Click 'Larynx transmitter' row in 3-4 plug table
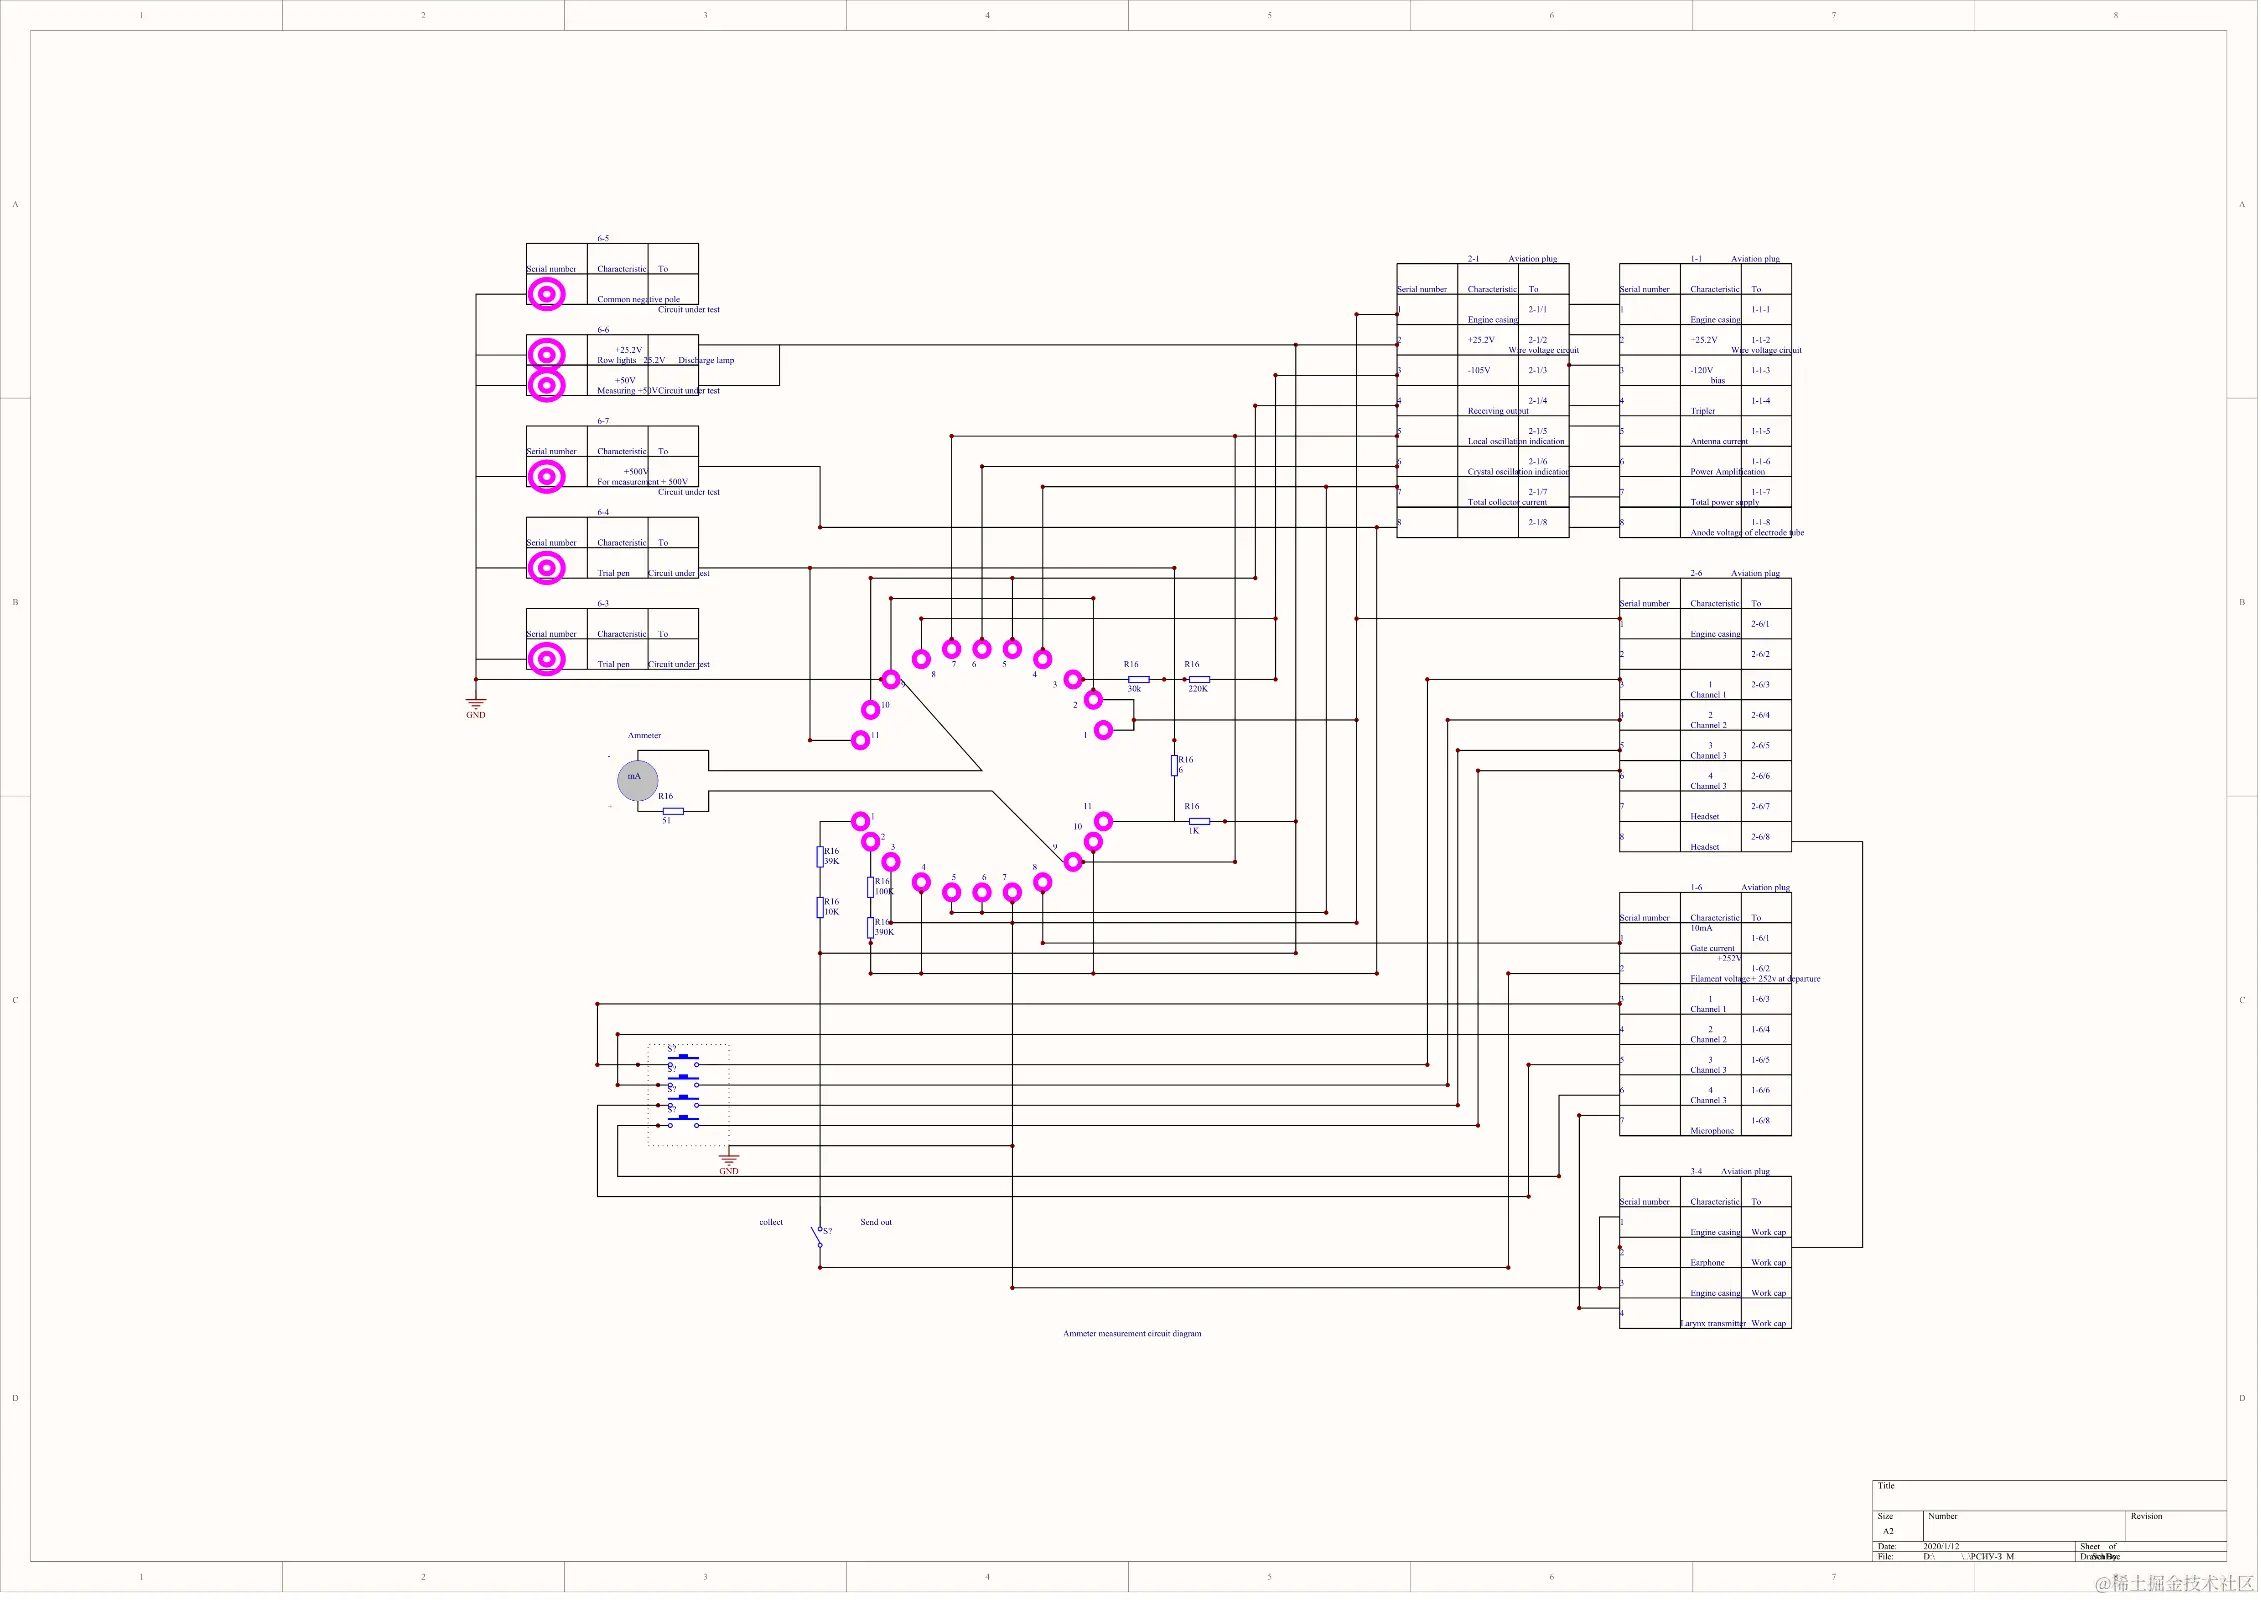The width and height of the screenshot is (2261, 1600). [x=1713, y=1324]
